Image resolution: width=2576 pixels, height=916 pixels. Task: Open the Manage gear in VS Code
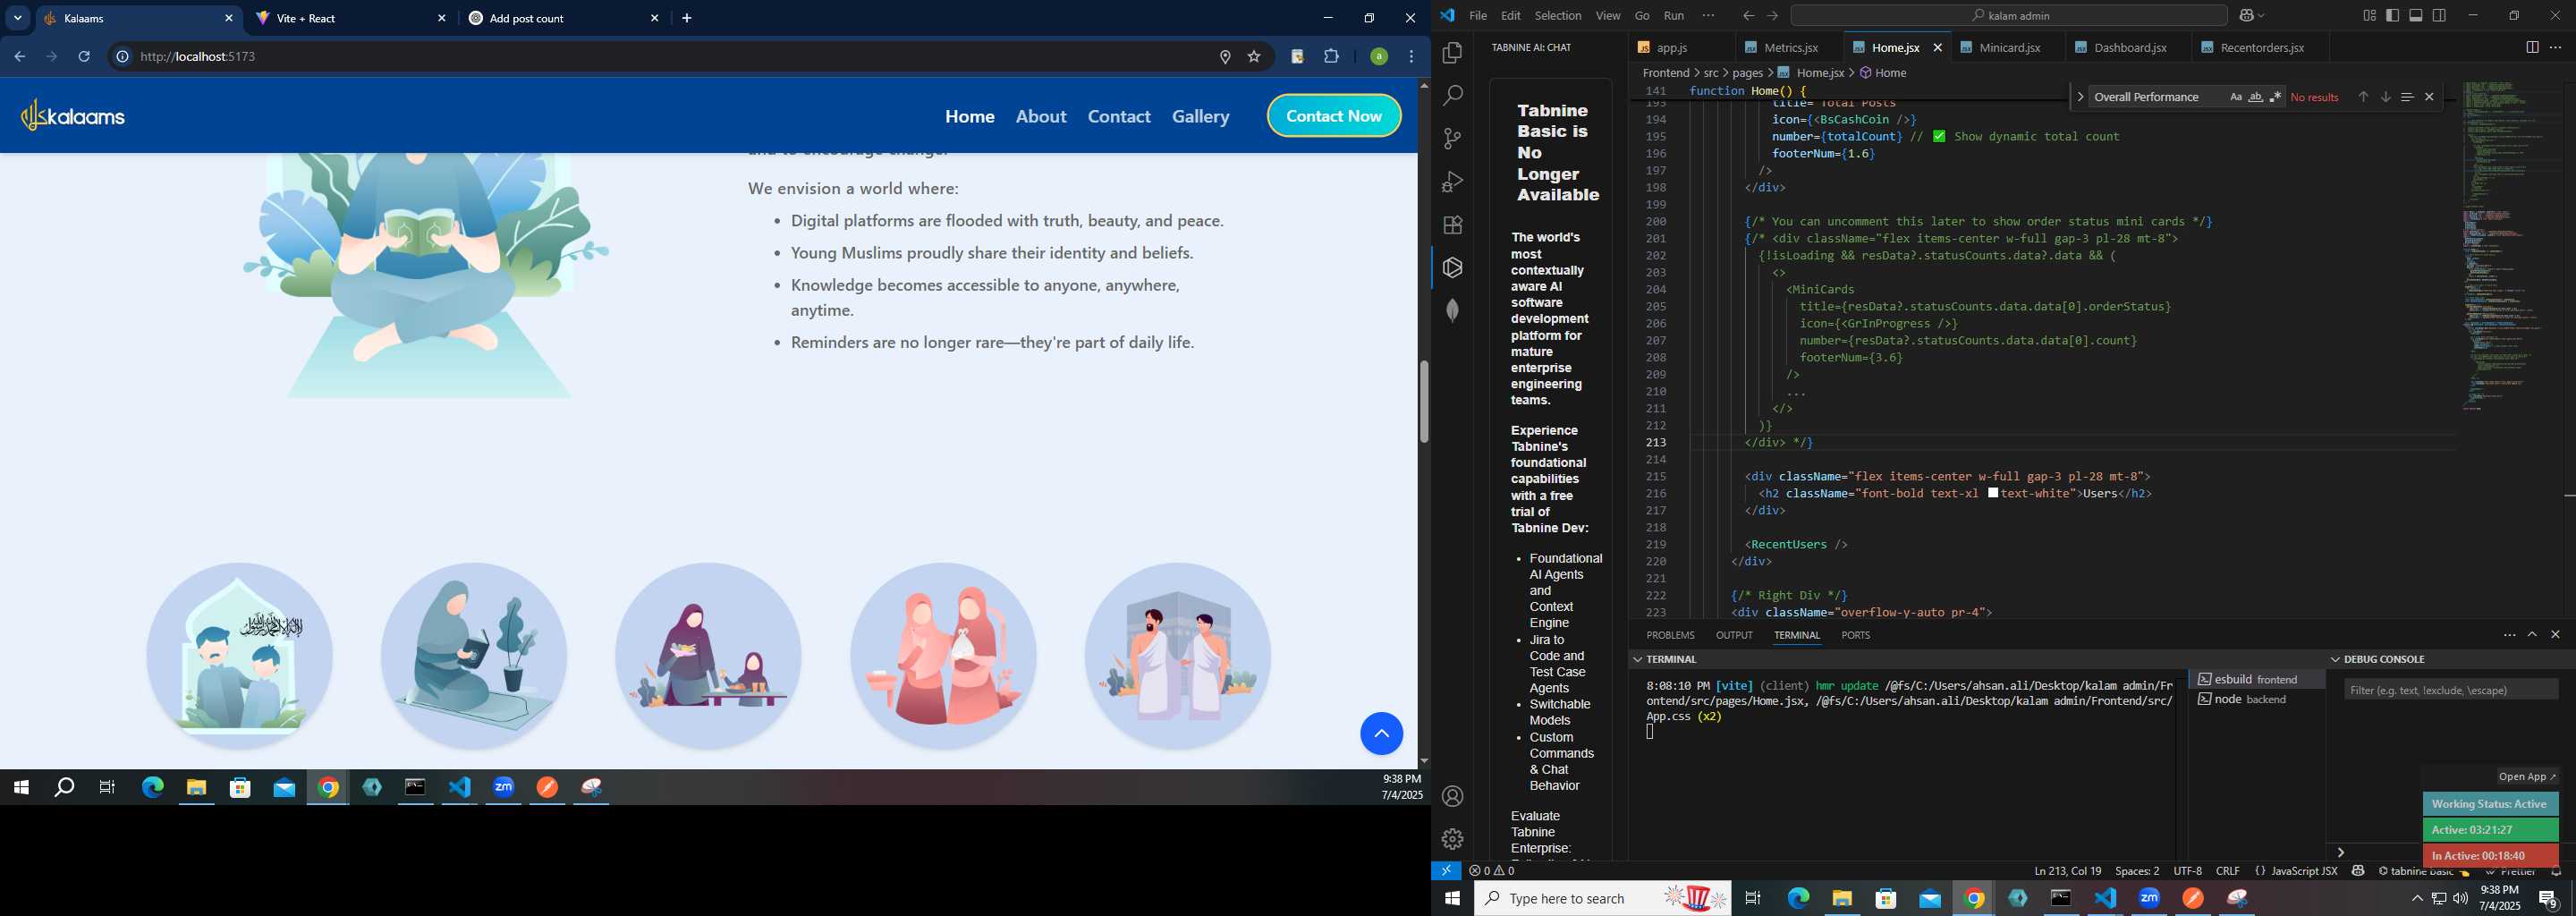click(1453, 839)
